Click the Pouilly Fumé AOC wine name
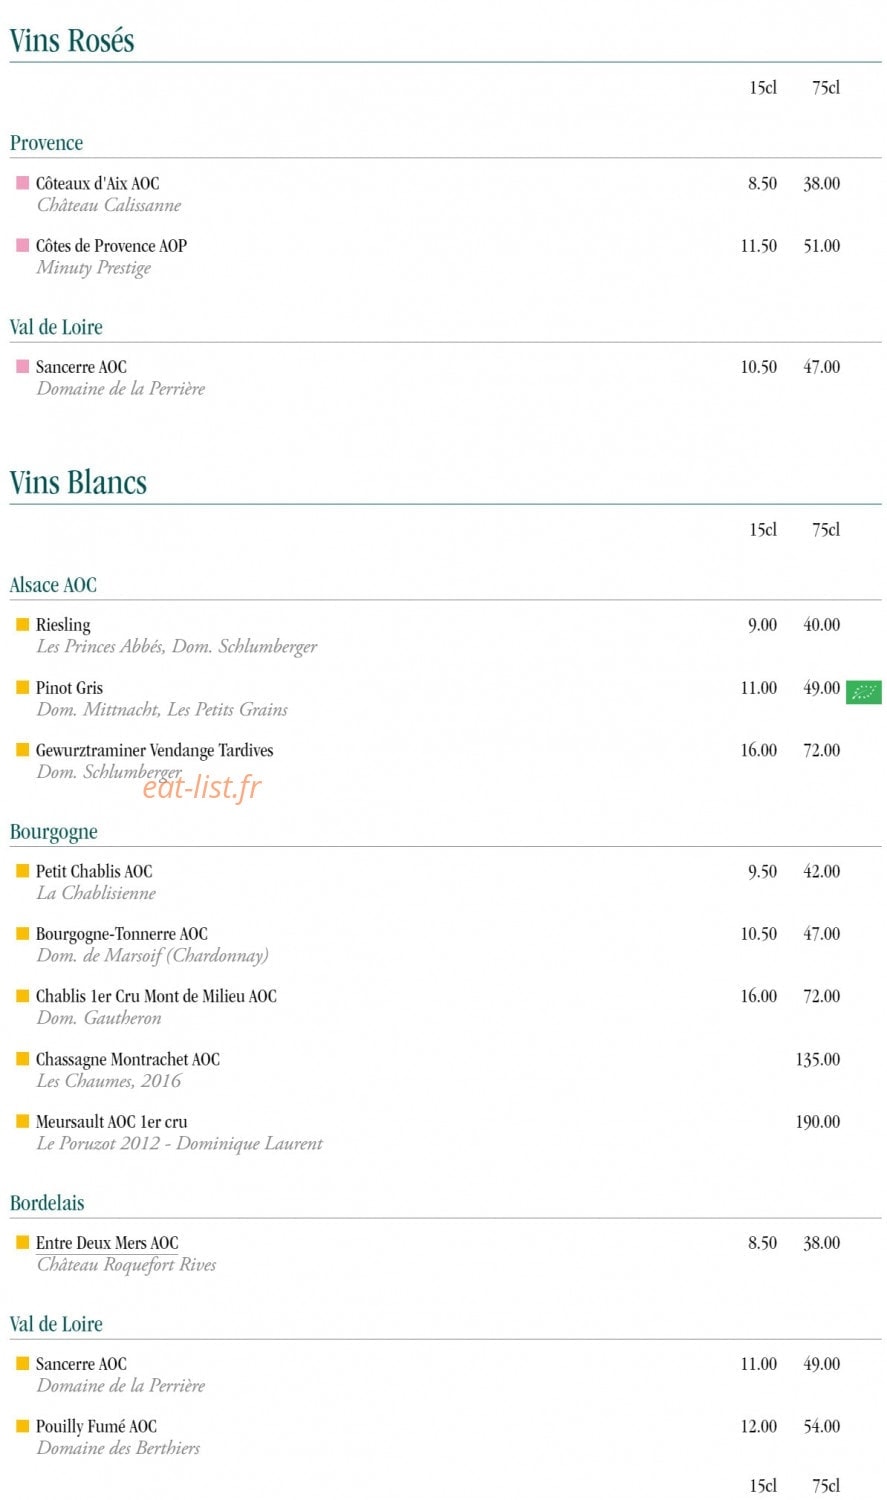 96,1426
